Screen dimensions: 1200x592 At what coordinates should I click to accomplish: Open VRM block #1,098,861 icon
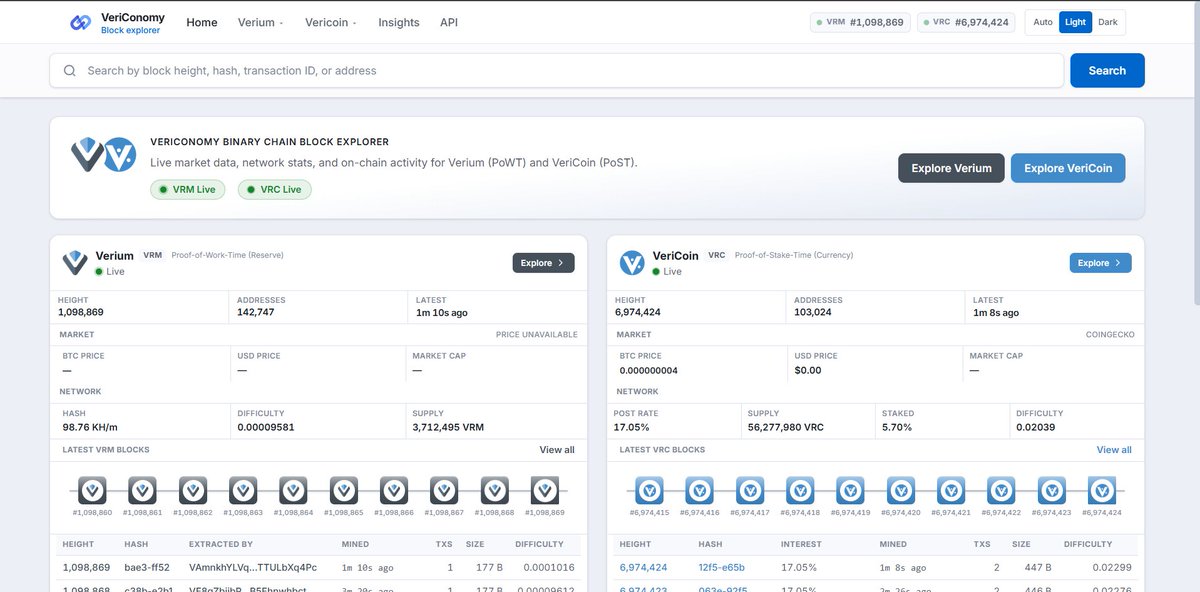[143, 490]
